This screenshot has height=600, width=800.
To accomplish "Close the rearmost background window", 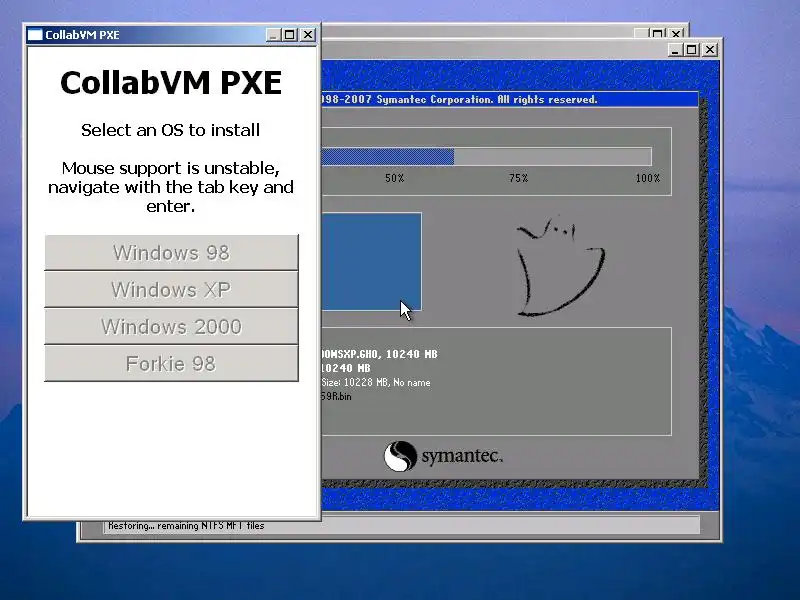I will pyautogui.click(x=676, y=33).
